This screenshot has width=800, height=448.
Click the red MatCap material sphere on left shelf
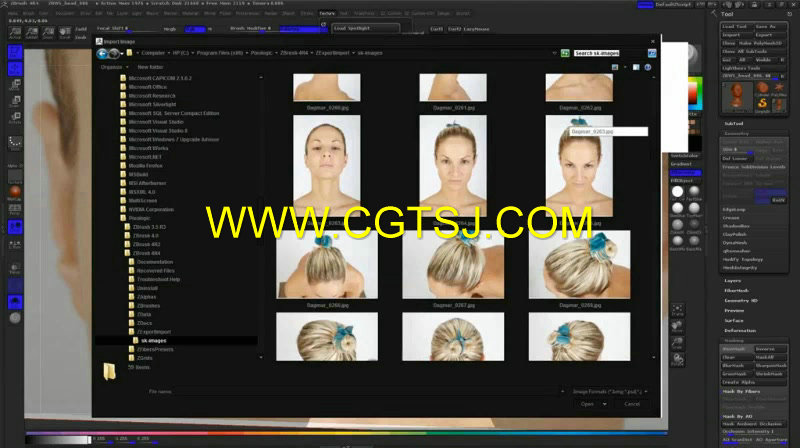point(15,193)
